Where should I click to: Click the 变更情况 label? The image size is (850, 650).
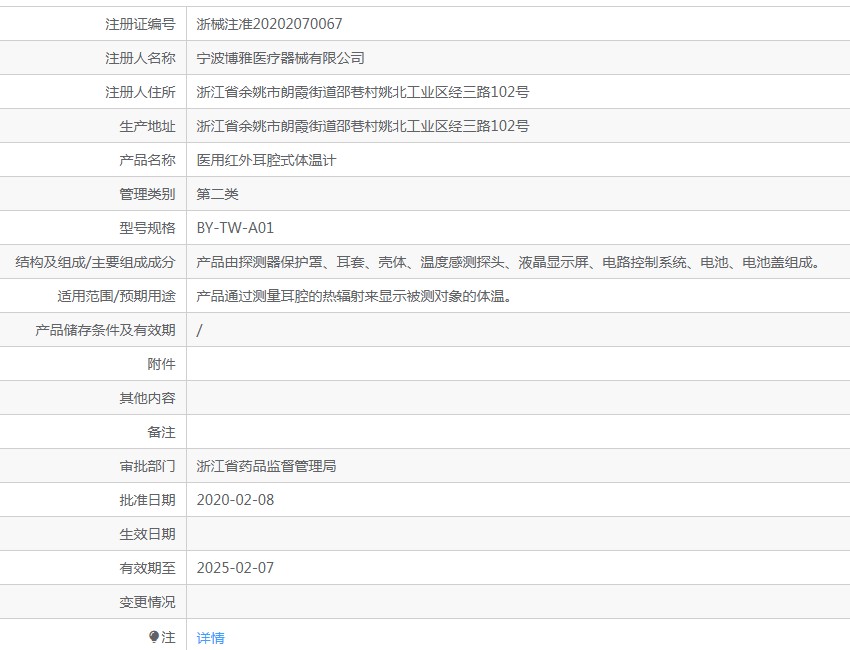pyautogui.click(x=147, y=602)
